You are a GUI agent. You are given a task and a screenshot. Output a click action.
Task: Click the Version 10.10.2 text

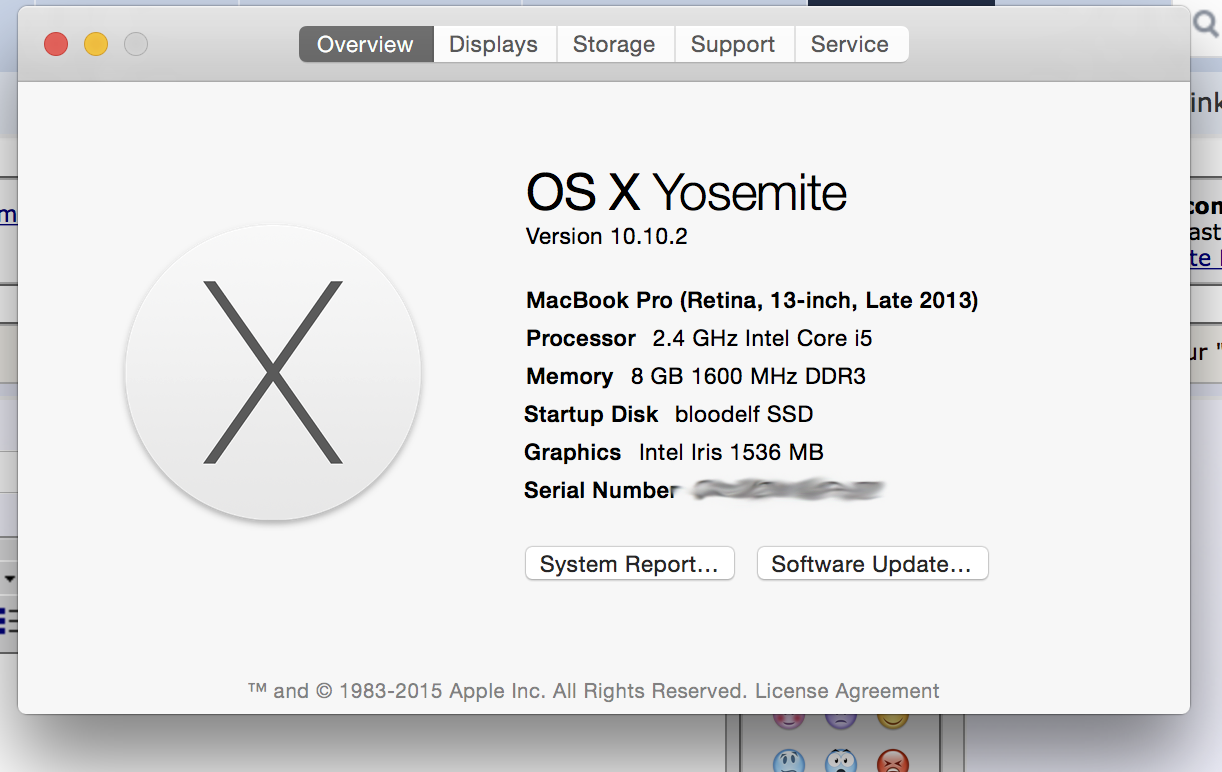pos(606,237)
